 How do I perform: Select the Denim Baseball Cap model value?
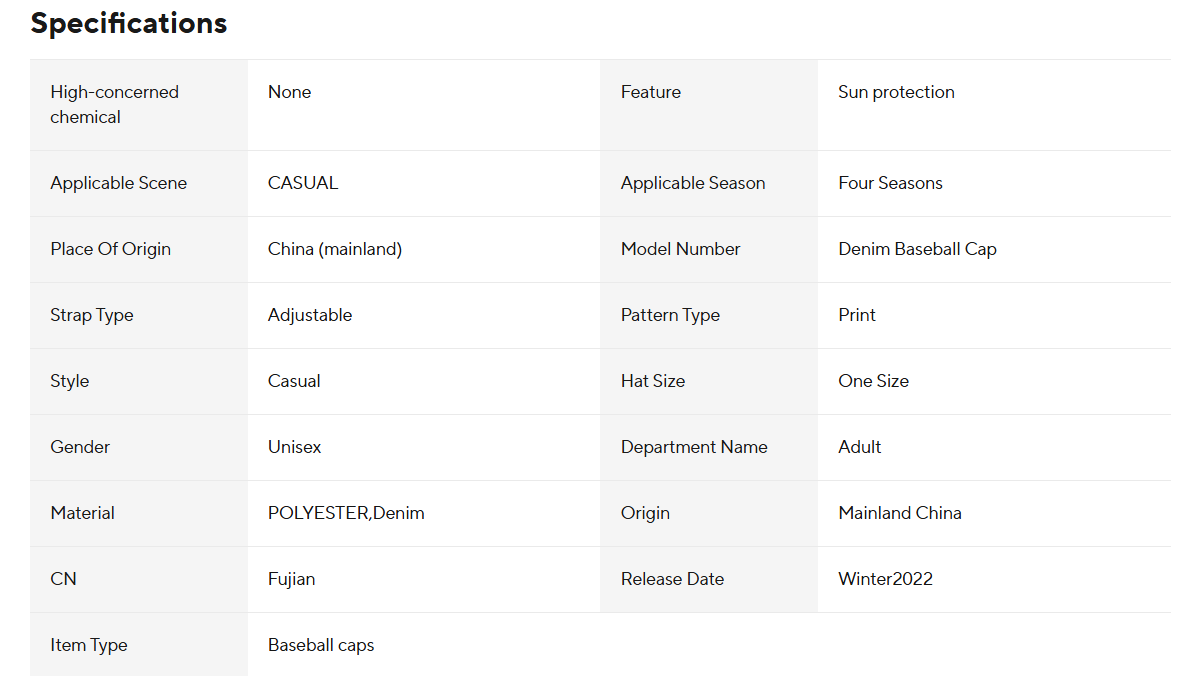click(x=917, y=249)
